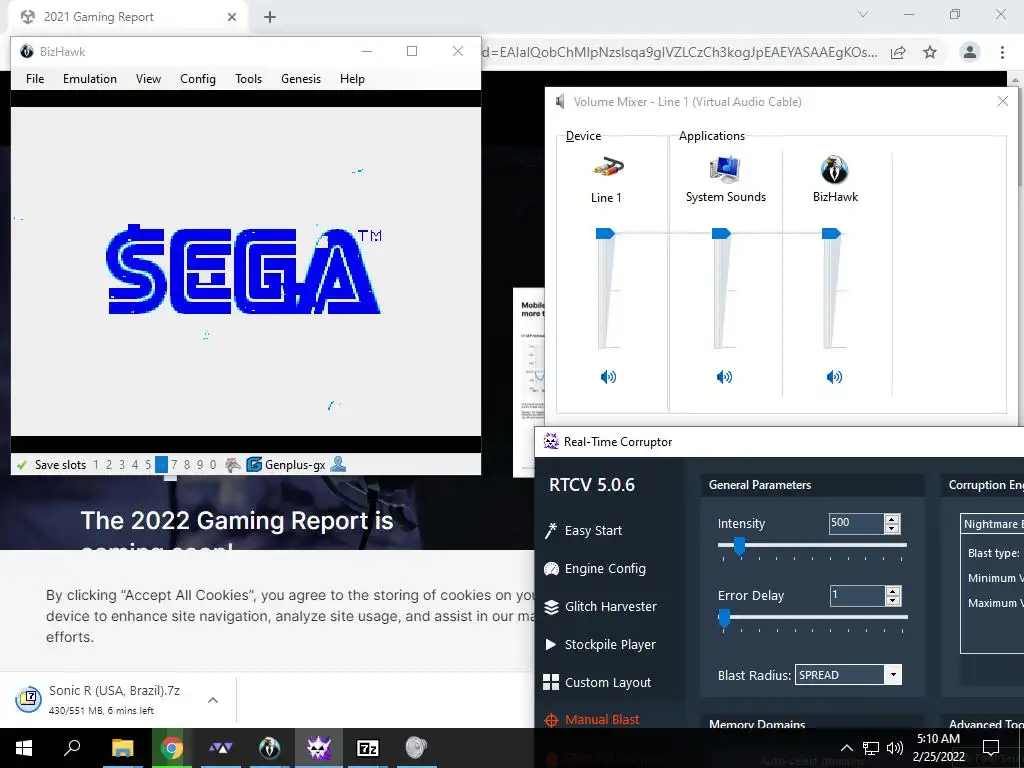1024x768 pixels.
Task: Mute the Line 1 device in Volume Mixer
Action: pyautogui.click(x=608, y=377)
